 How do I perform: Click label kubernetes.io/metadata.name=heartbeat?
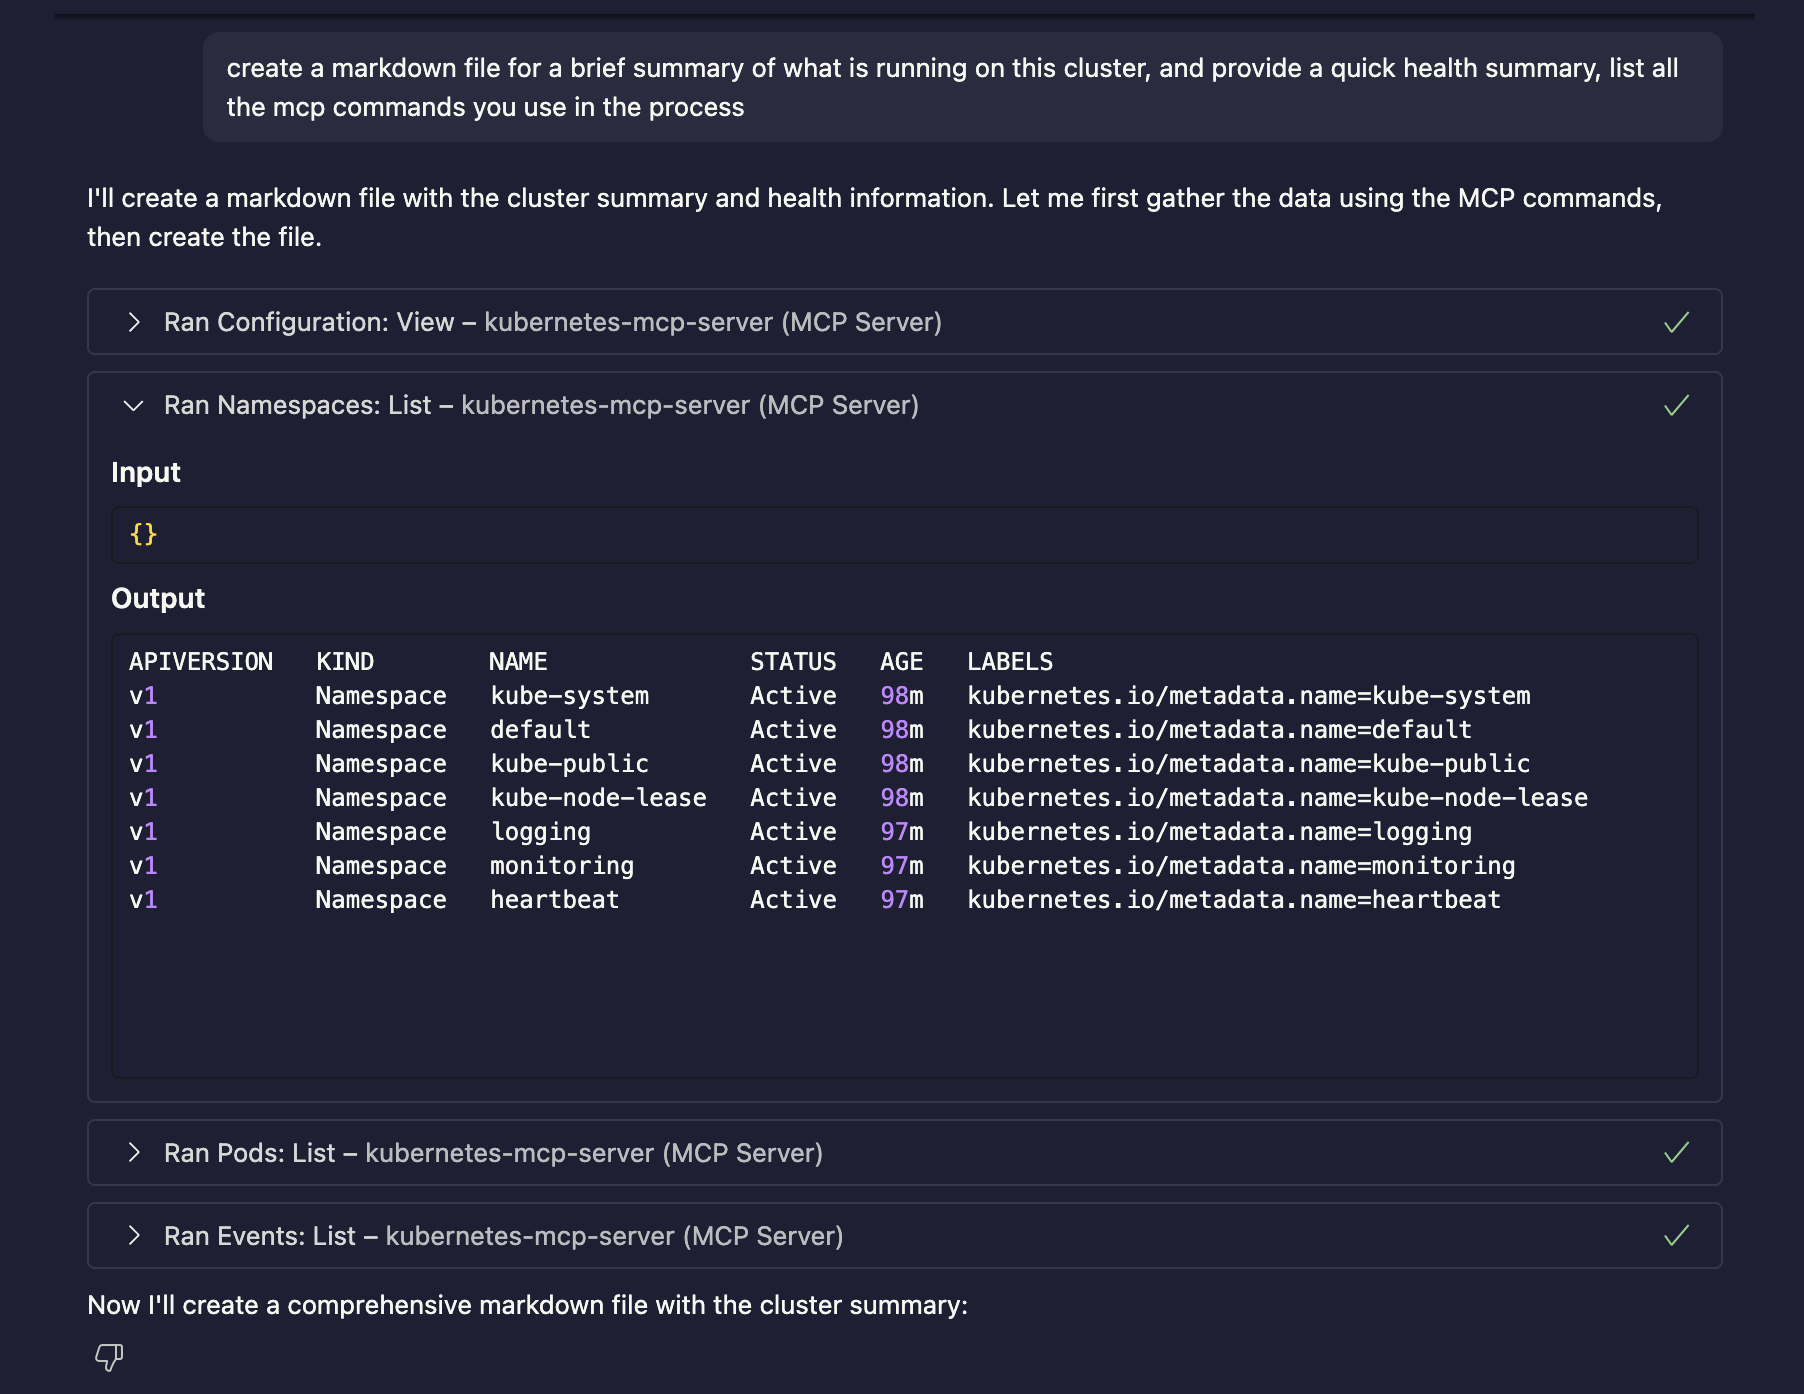[1234, 900]
